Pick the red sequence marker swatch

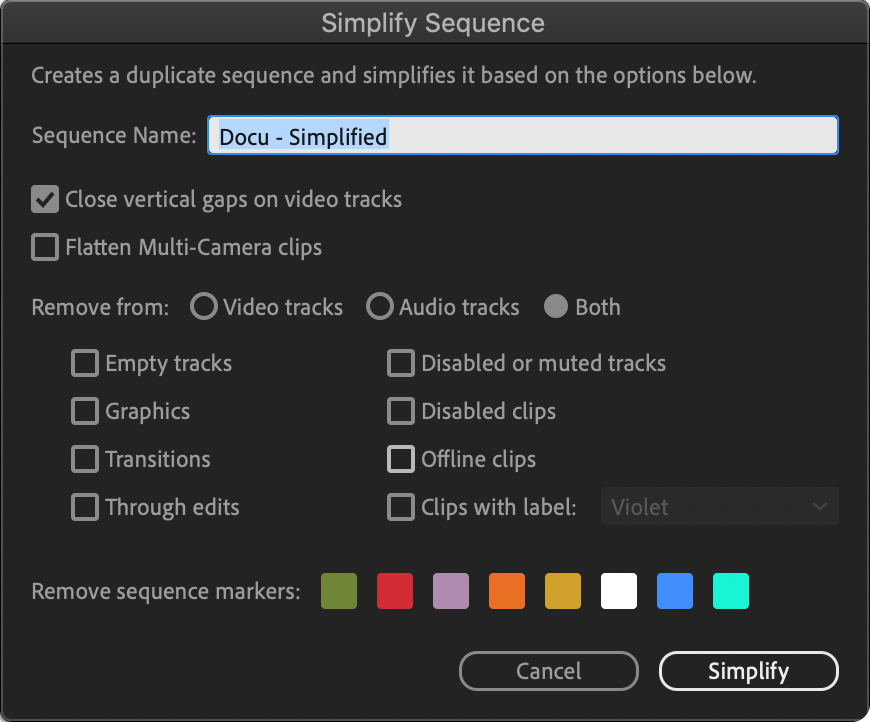tap(395, 591)
